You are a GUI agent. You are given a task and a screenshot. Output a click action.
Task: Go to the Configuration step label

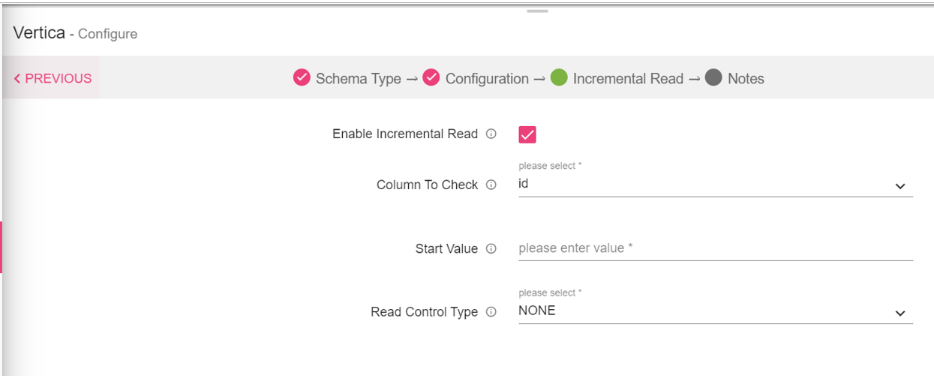click(x=487, y=79)
